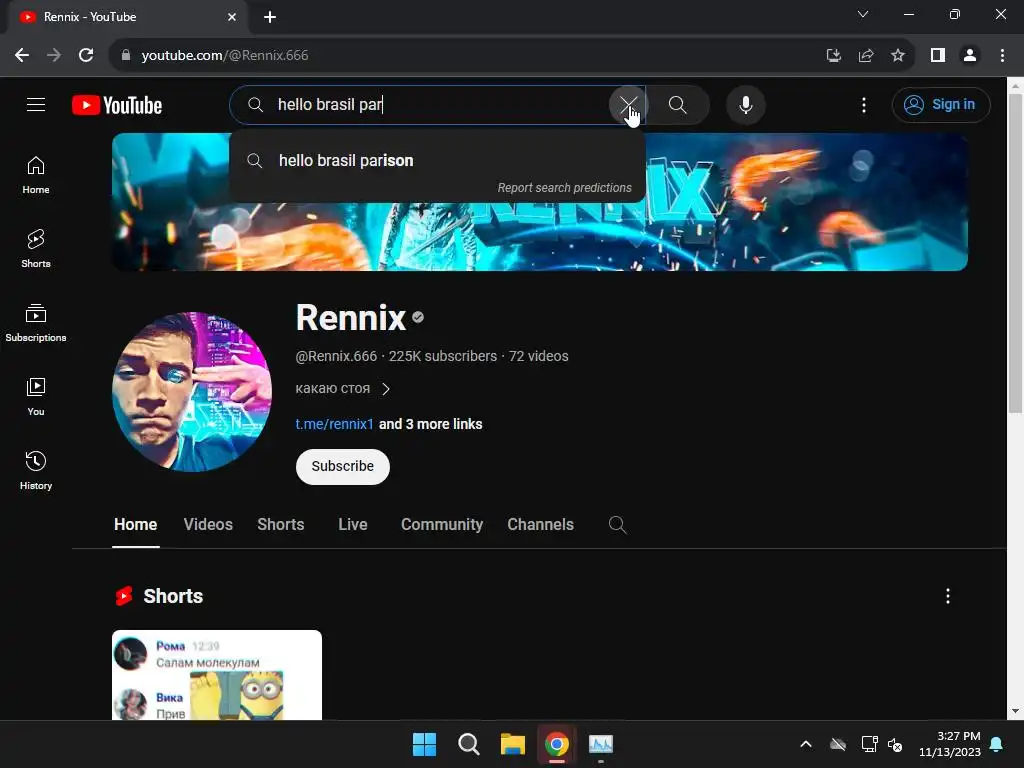Open the notification bell in taskbar
Image resolution: width=1024 pixels, height=768 pixels.
tap(997, 744)
